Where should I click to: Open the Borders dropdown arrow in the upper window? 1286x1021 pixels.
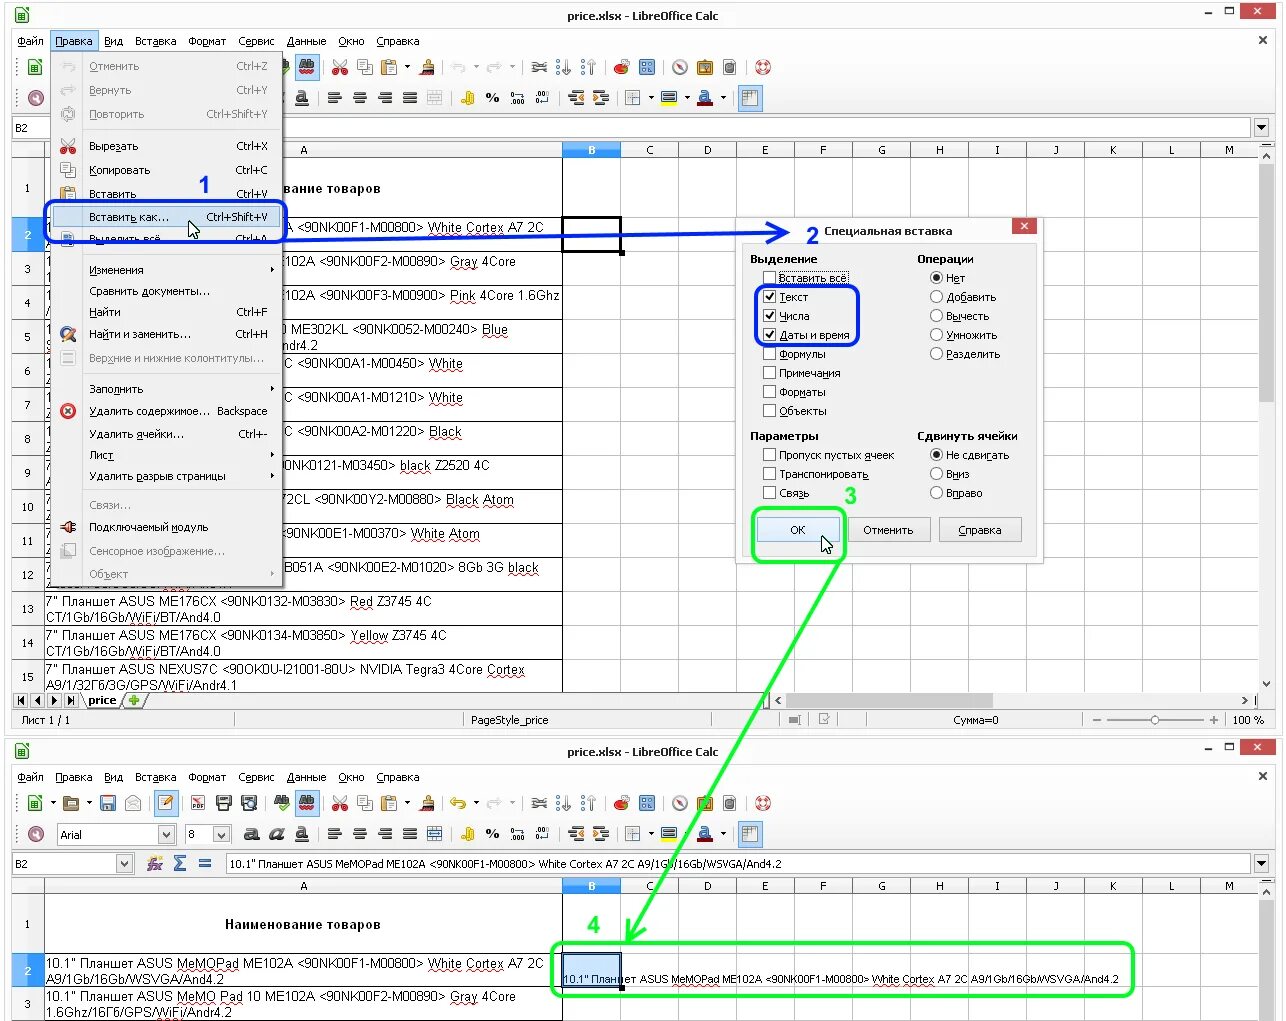[x=651, y=98]
